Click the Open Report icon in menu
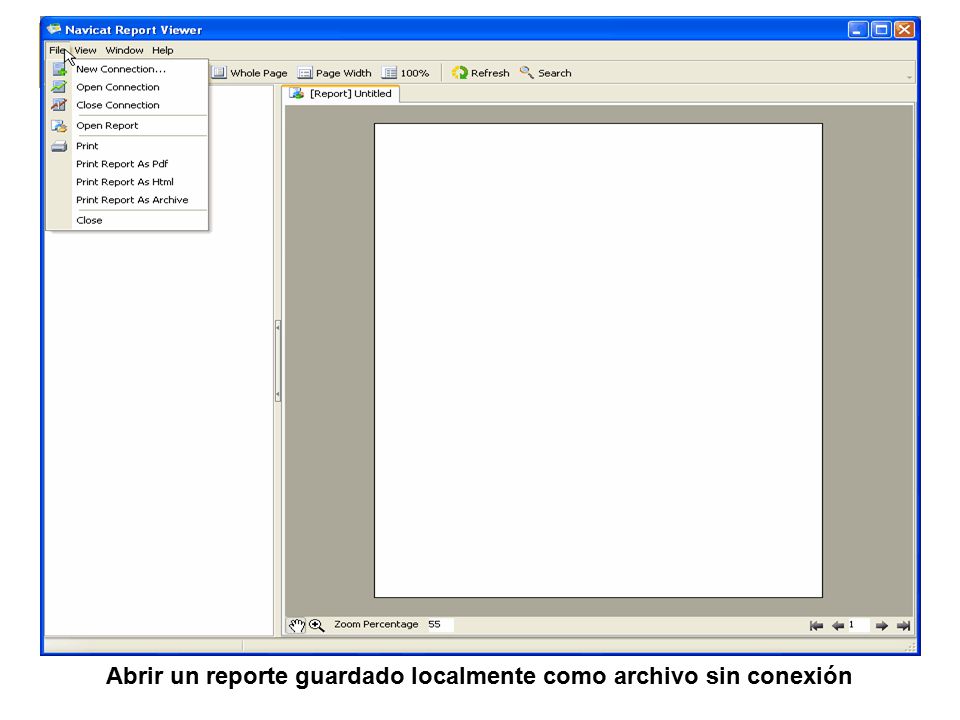960x720 pixels. (59, 126)
